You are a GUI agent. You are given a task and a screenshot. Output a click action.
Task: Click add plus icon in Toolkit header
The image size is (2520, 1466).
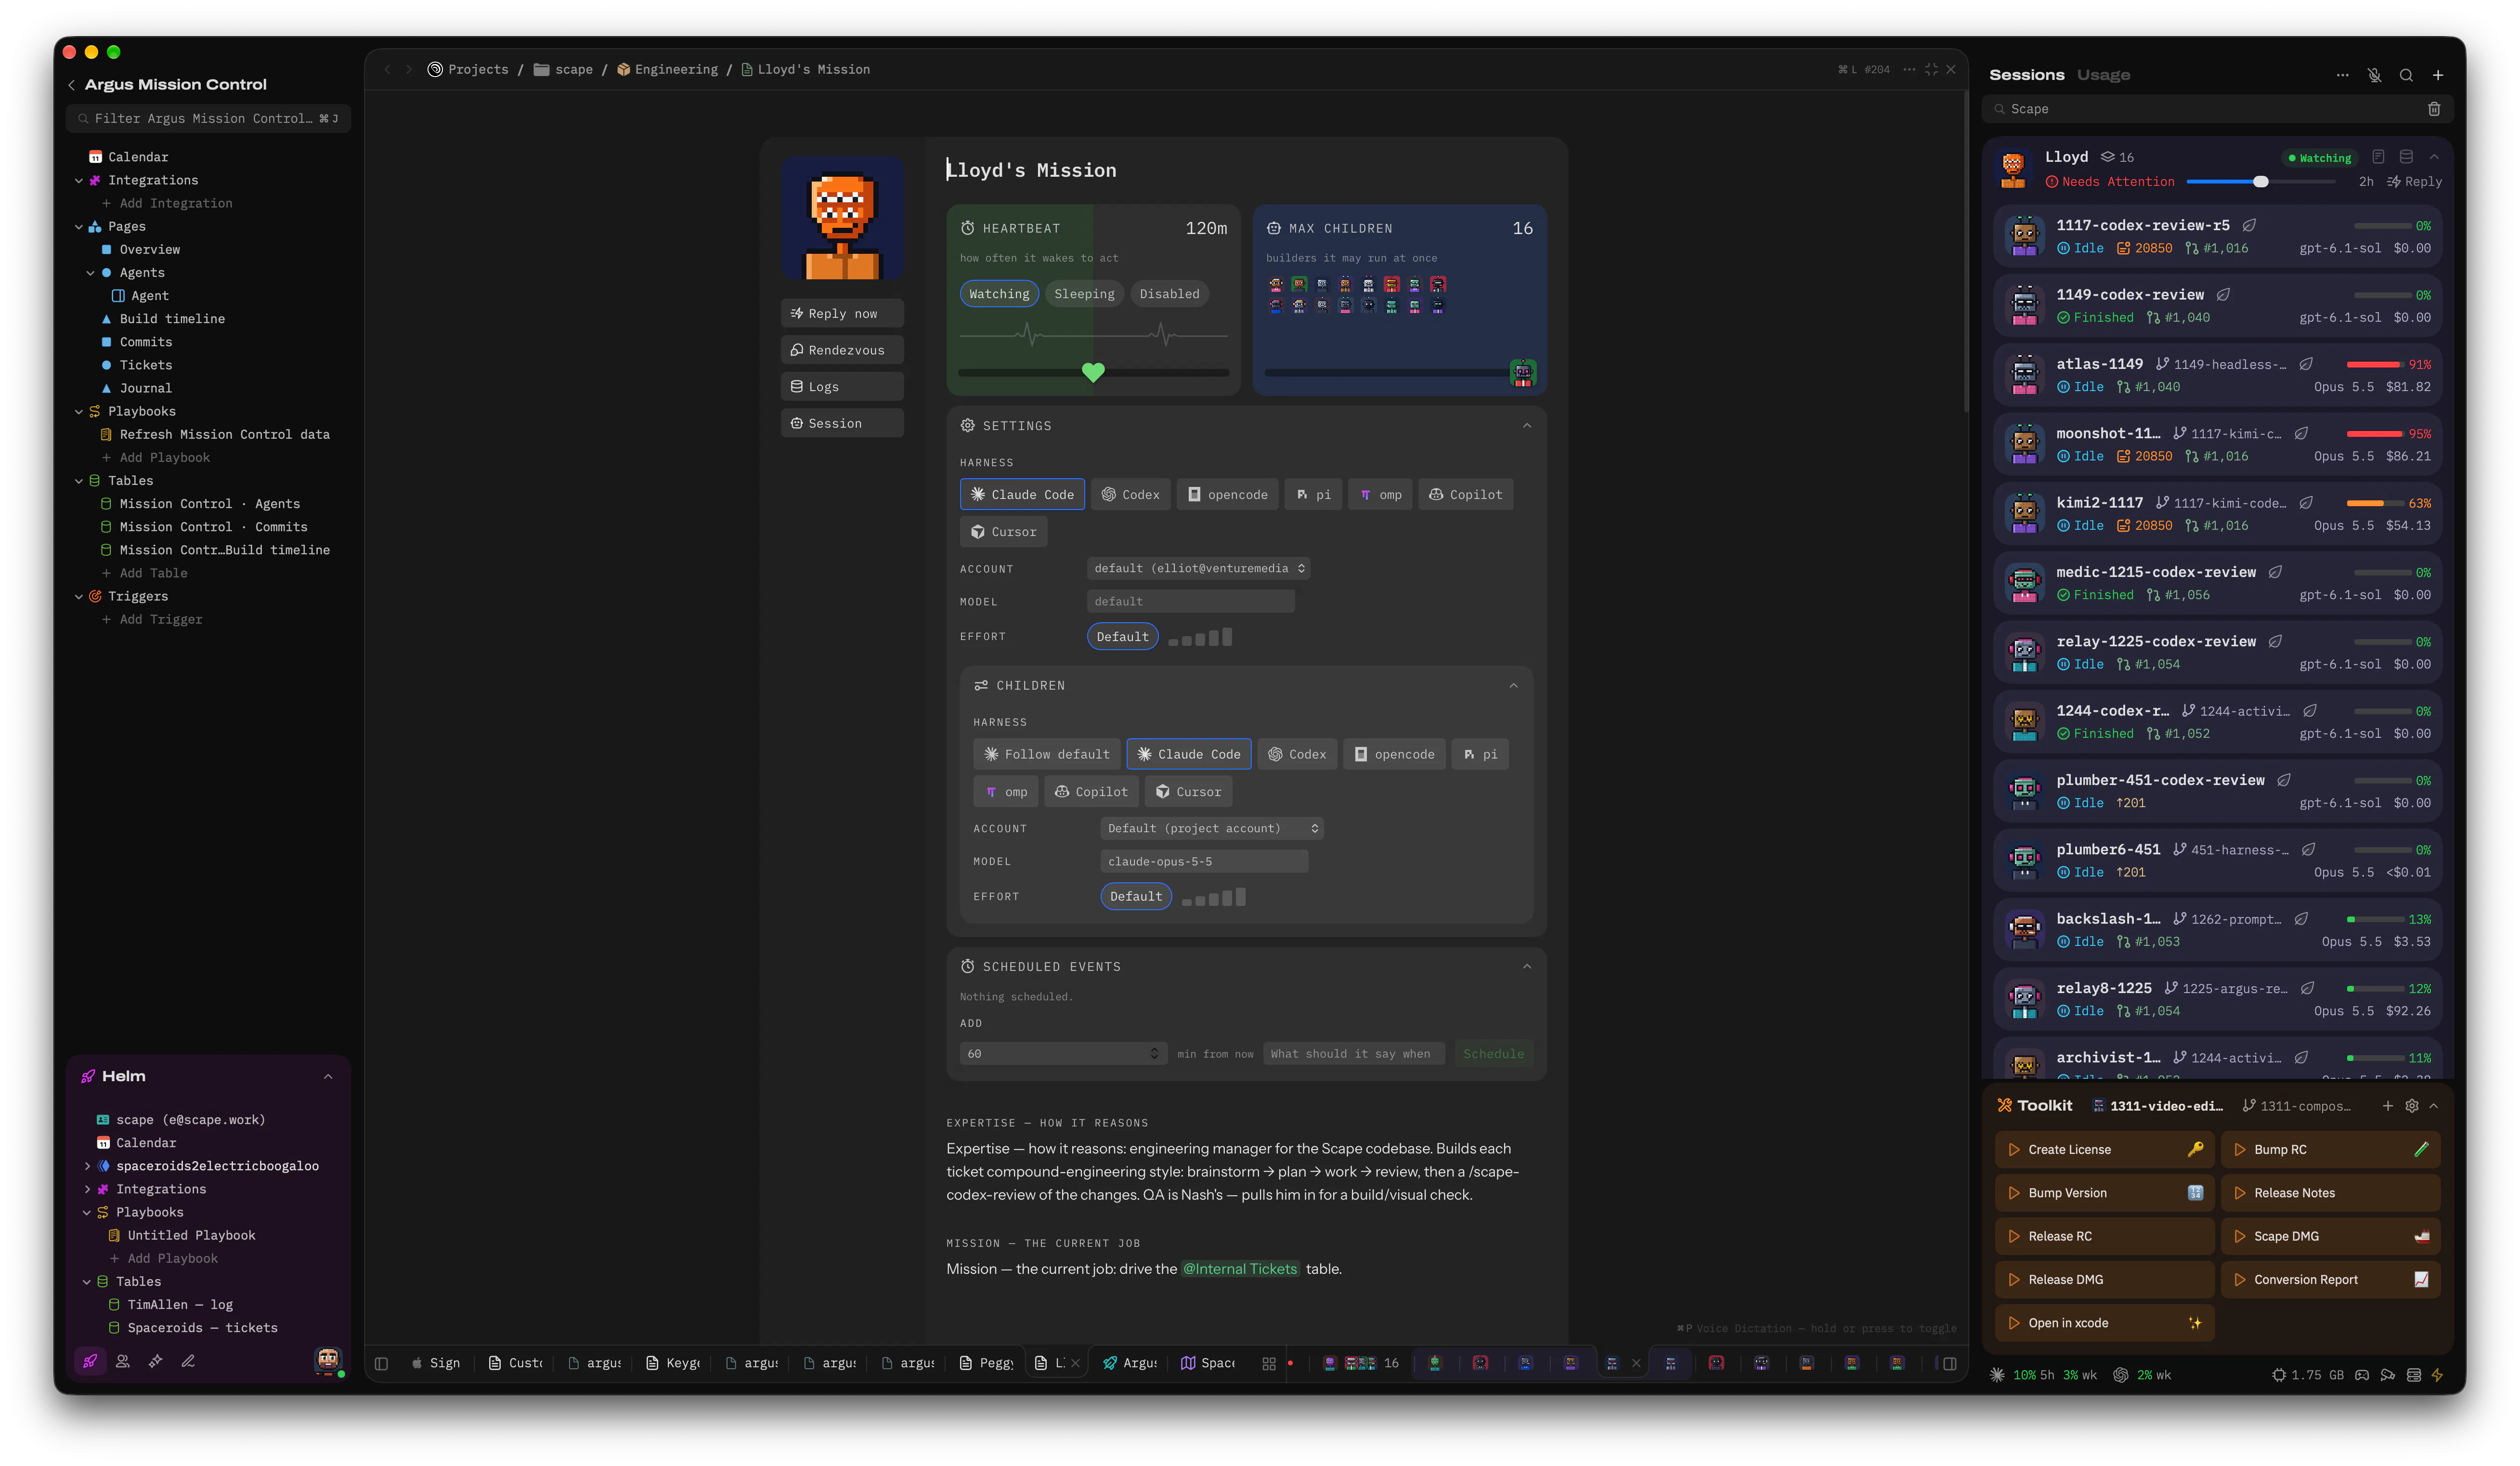[2387, 1106]
